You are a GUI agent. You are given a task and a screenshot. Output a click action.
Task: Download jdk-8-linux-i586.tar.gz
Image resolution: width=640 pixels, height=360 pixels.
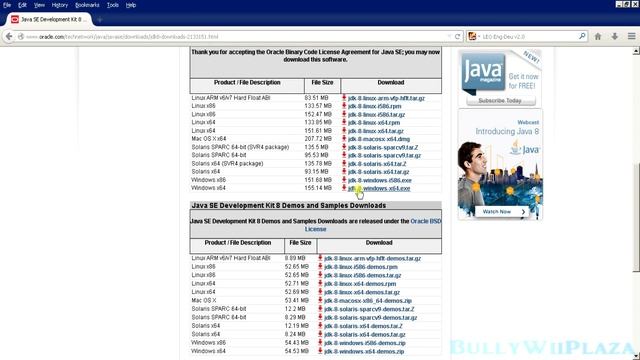point(376,115)
